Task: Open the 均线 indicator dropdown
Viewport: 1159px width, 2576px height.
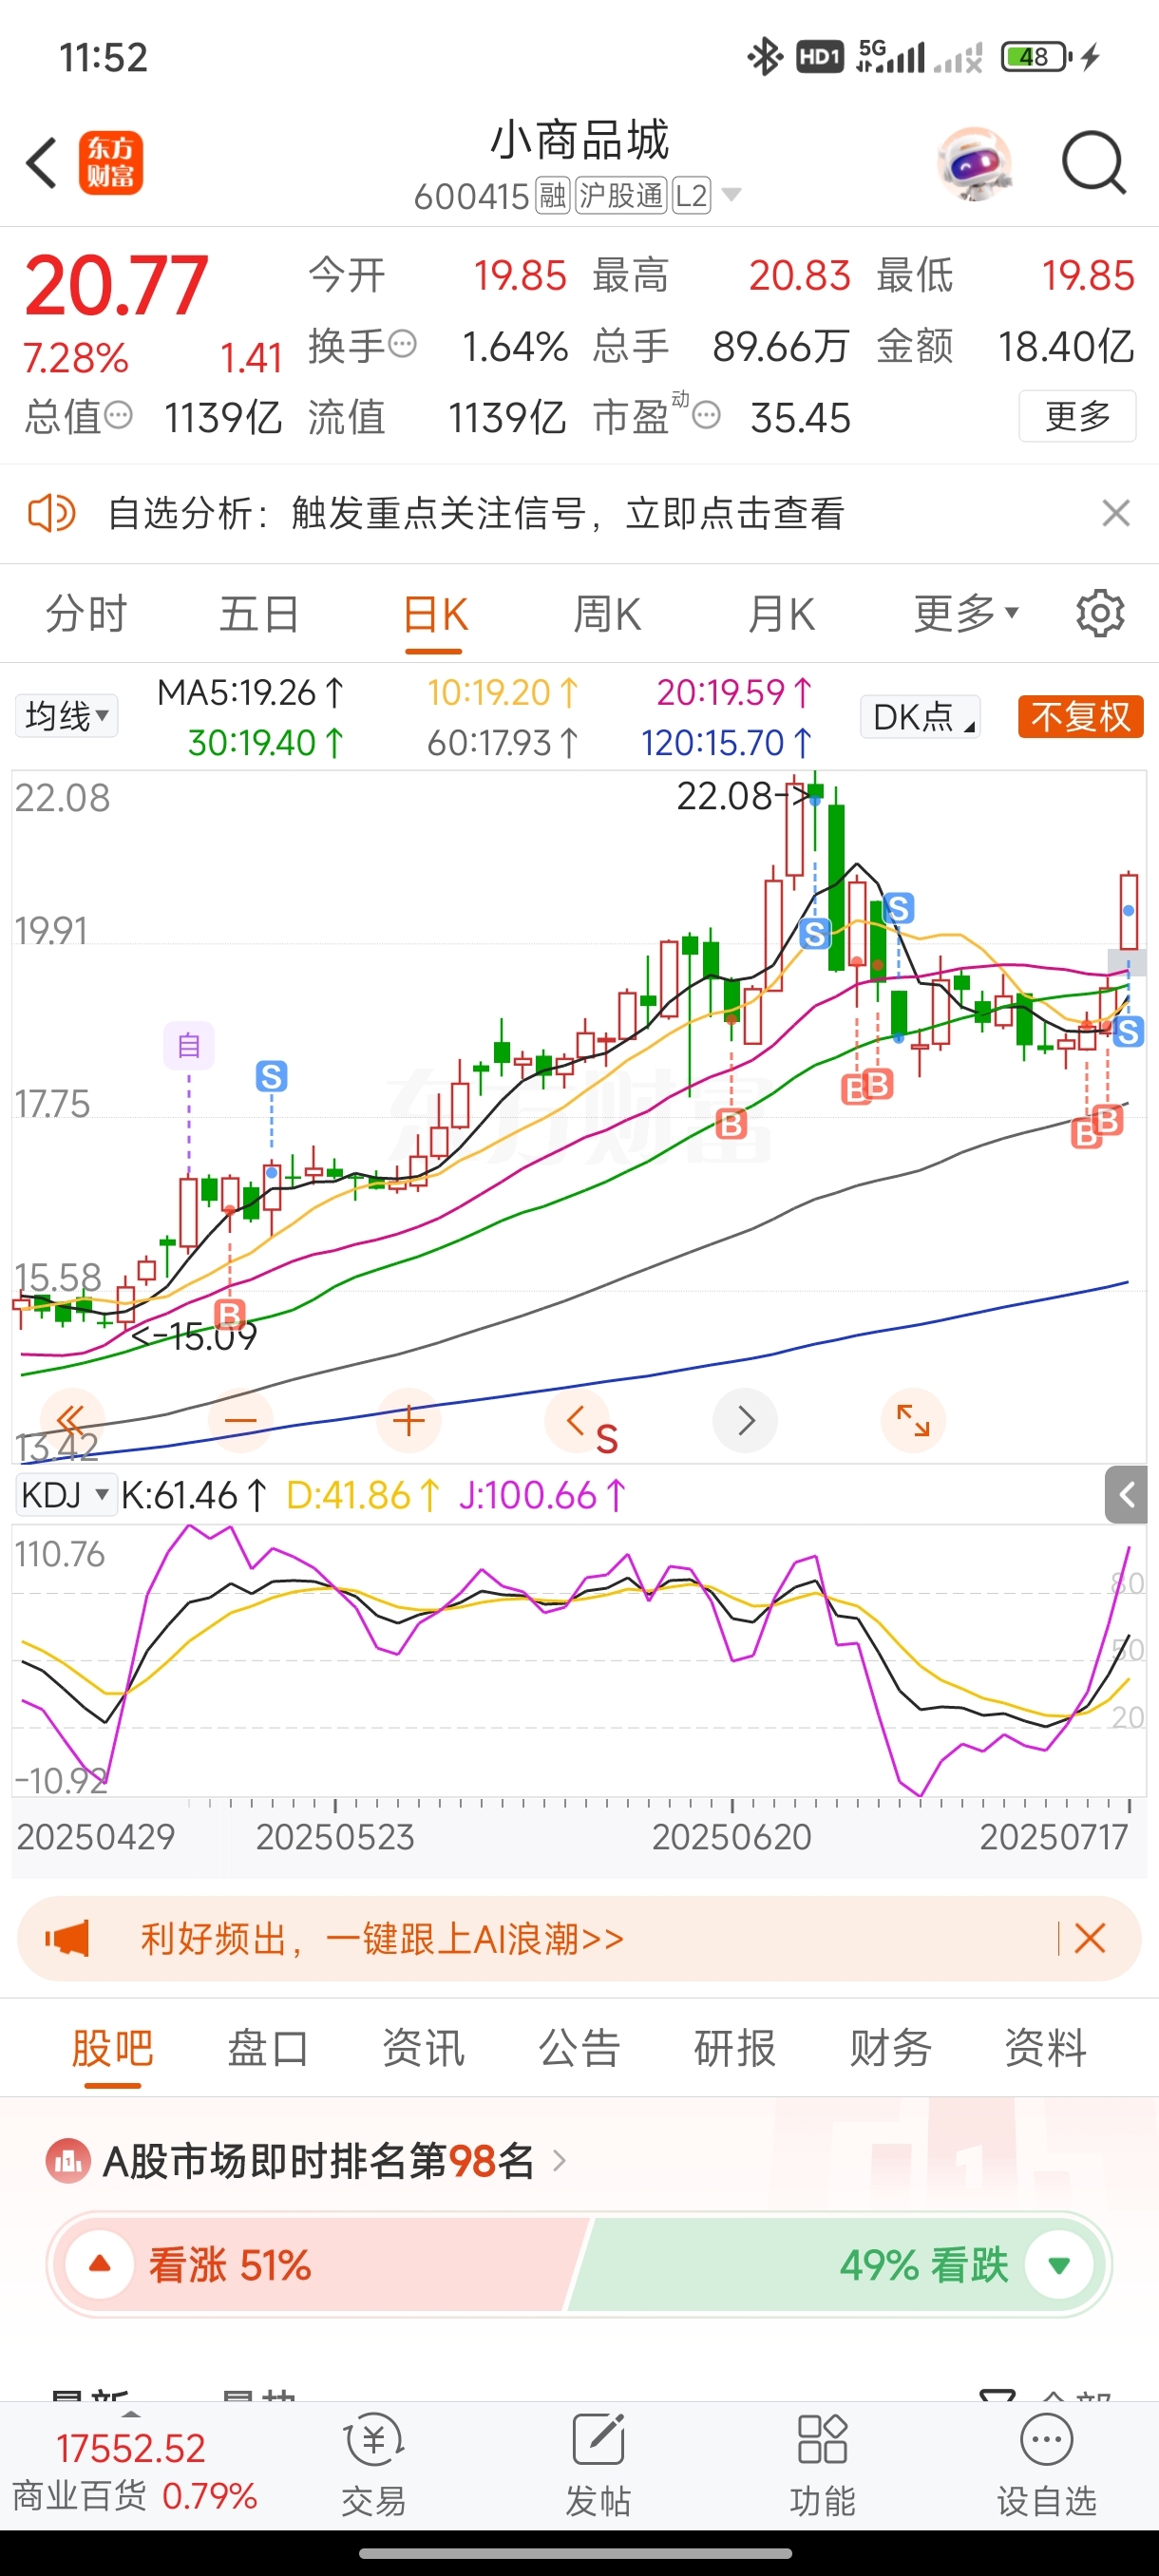Action: [66, 716]
